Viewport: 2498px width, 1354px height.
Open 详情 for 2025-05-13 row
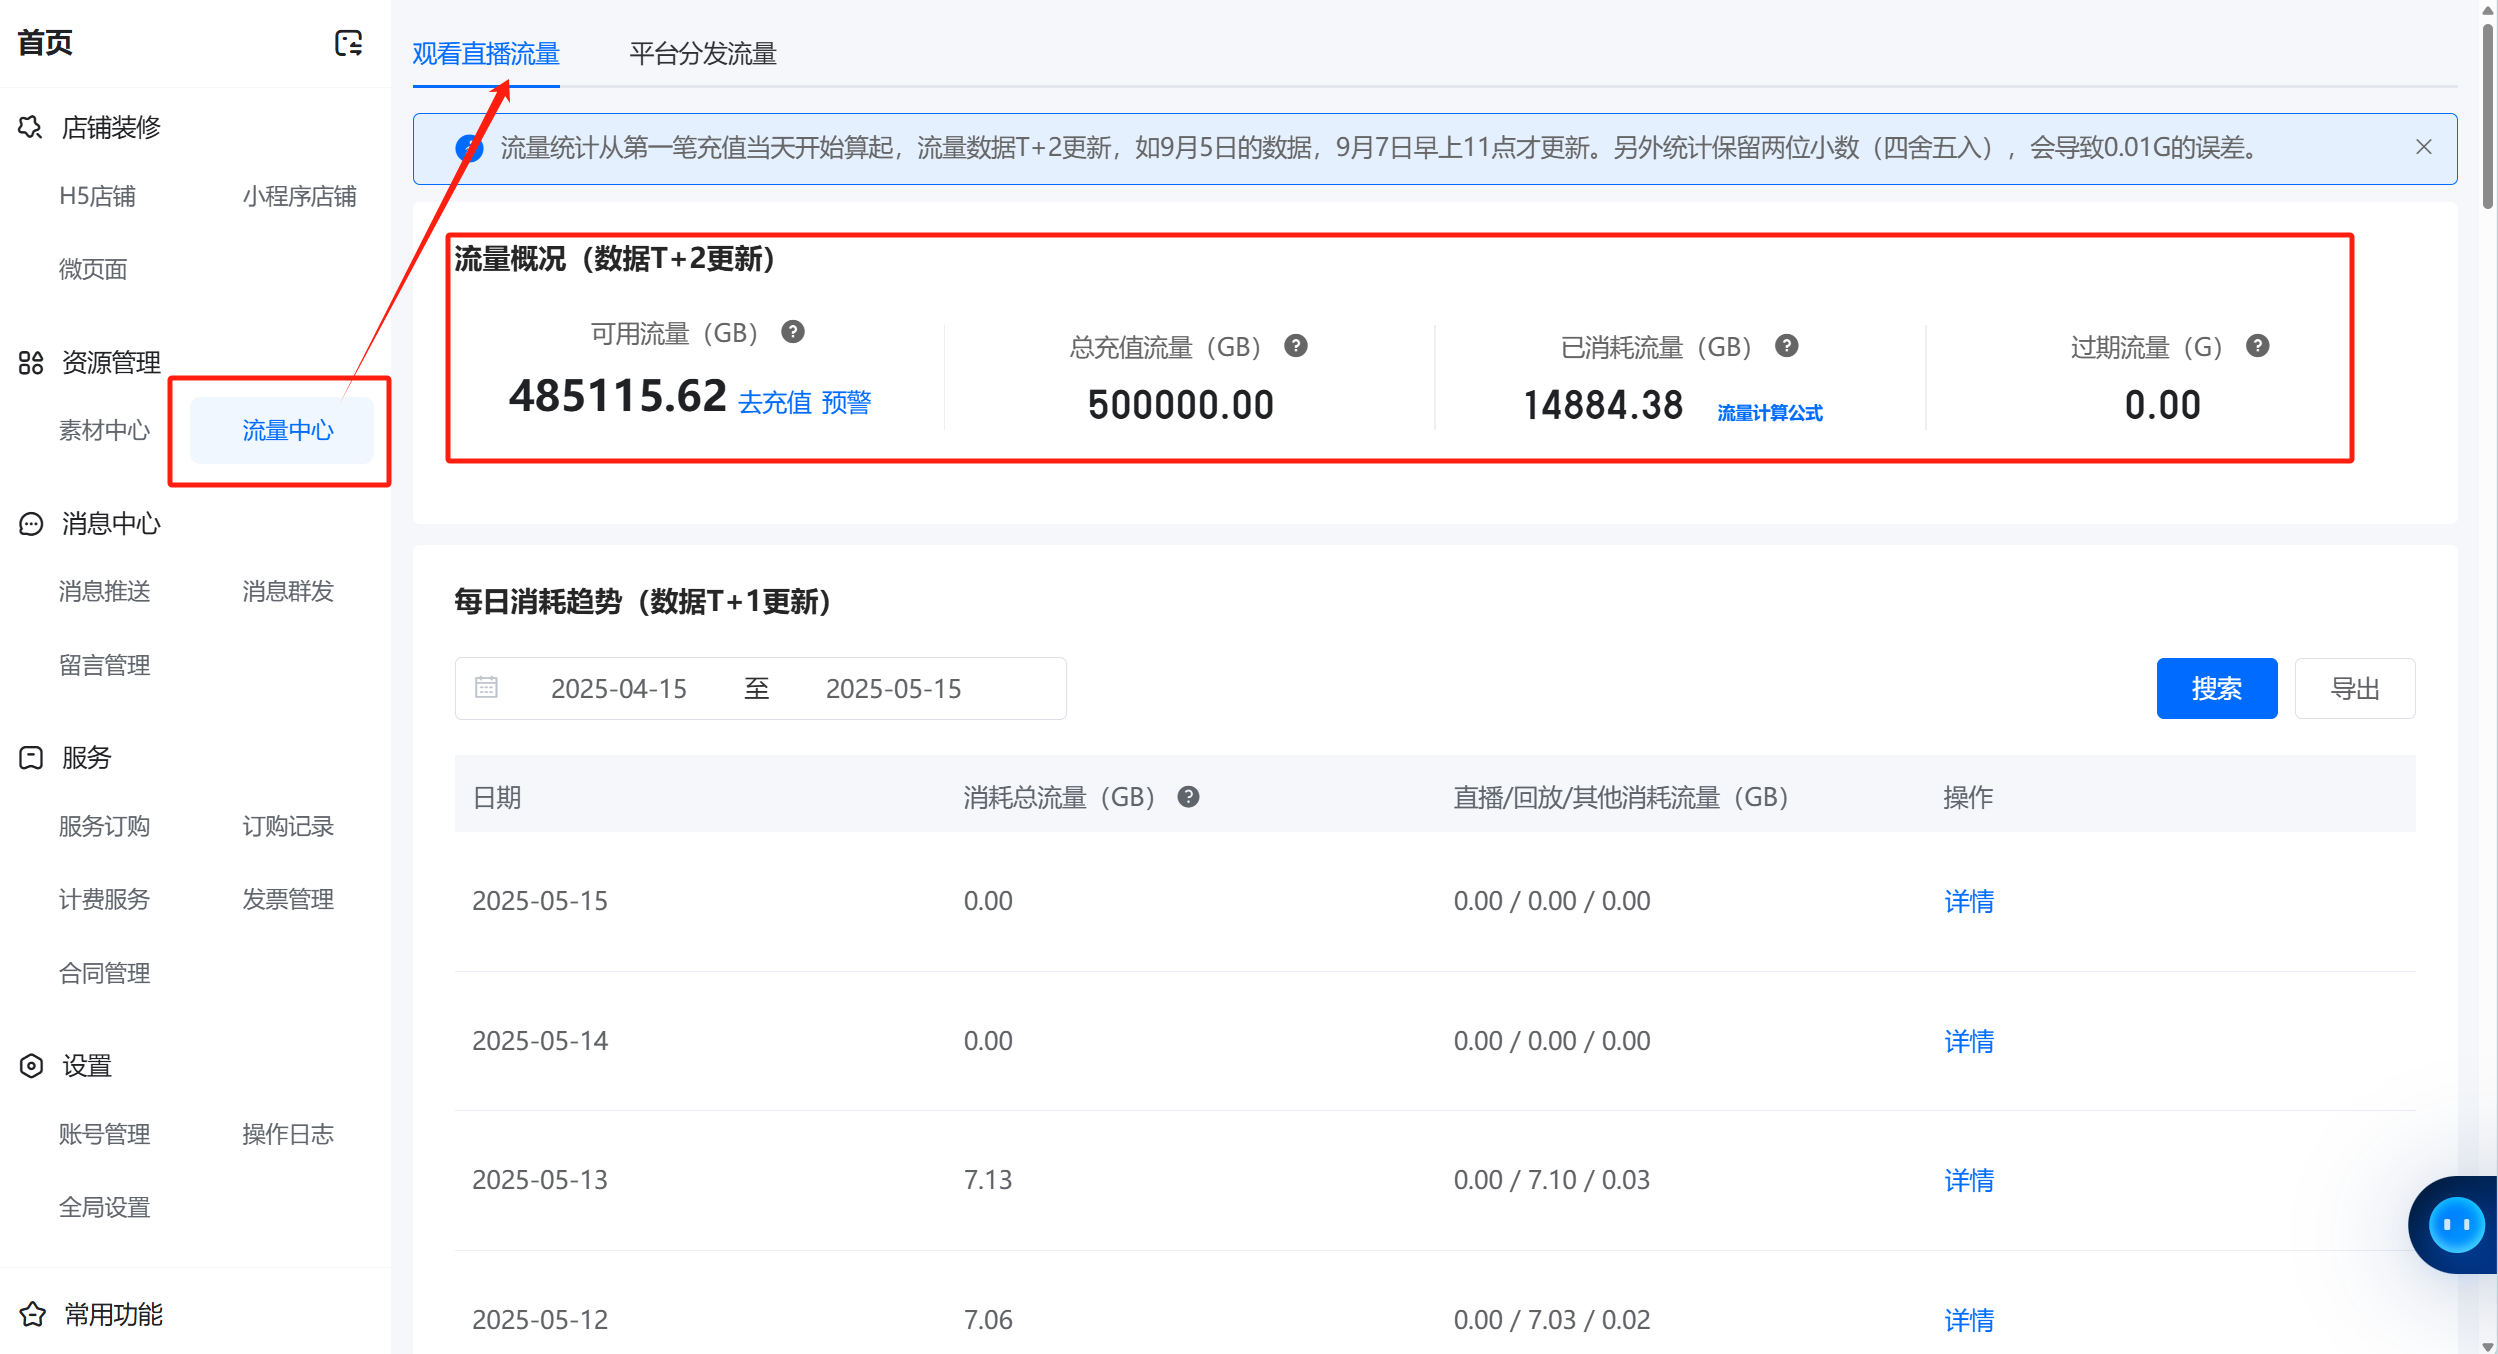(1969, 1180)
